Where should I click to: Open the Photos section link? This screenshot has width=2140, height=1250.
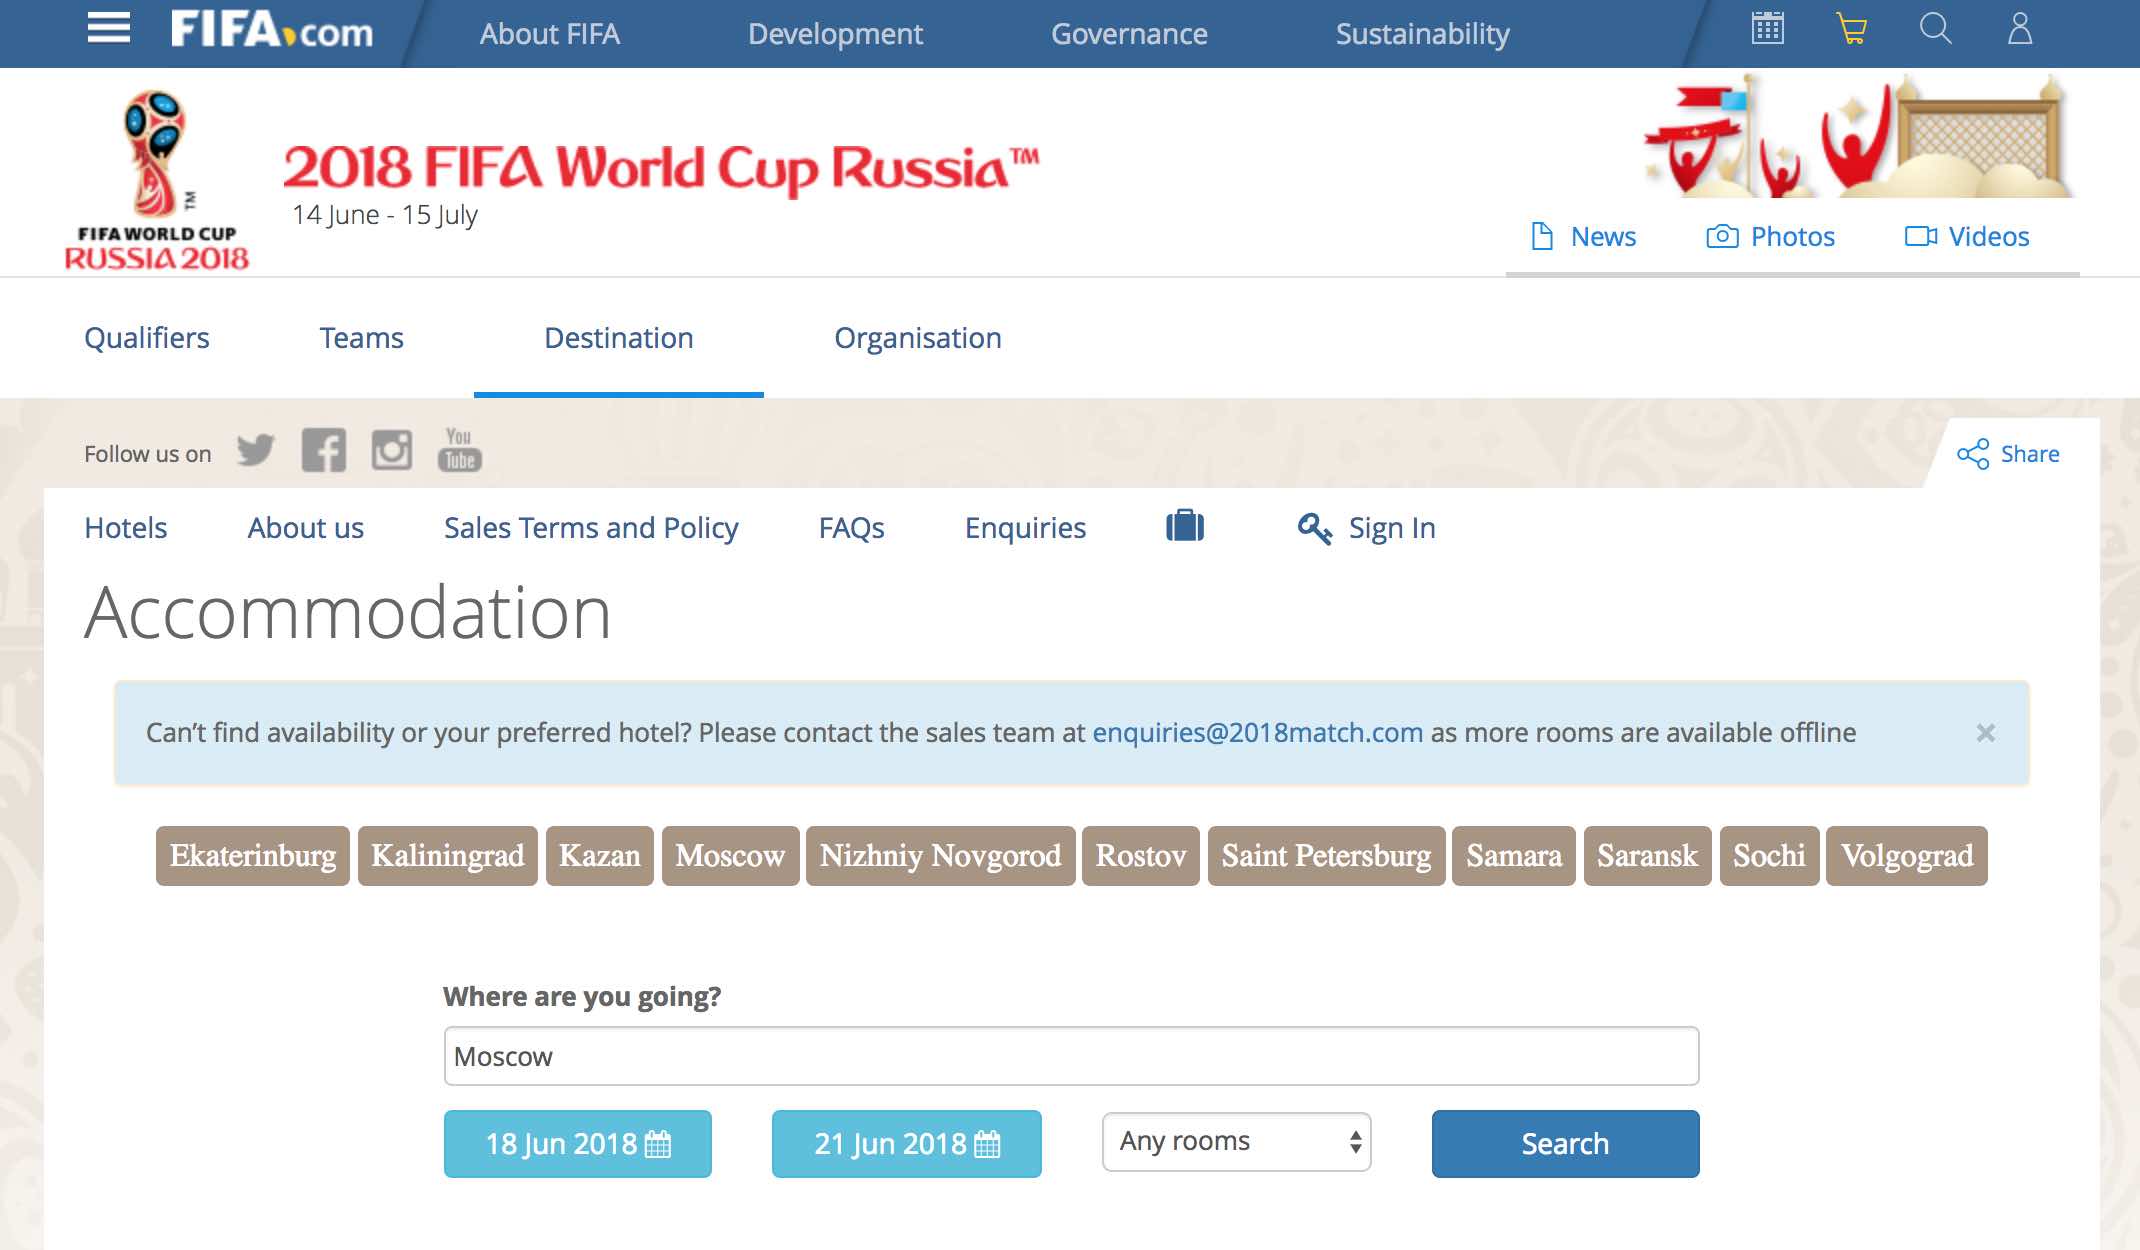(1770, 237)
